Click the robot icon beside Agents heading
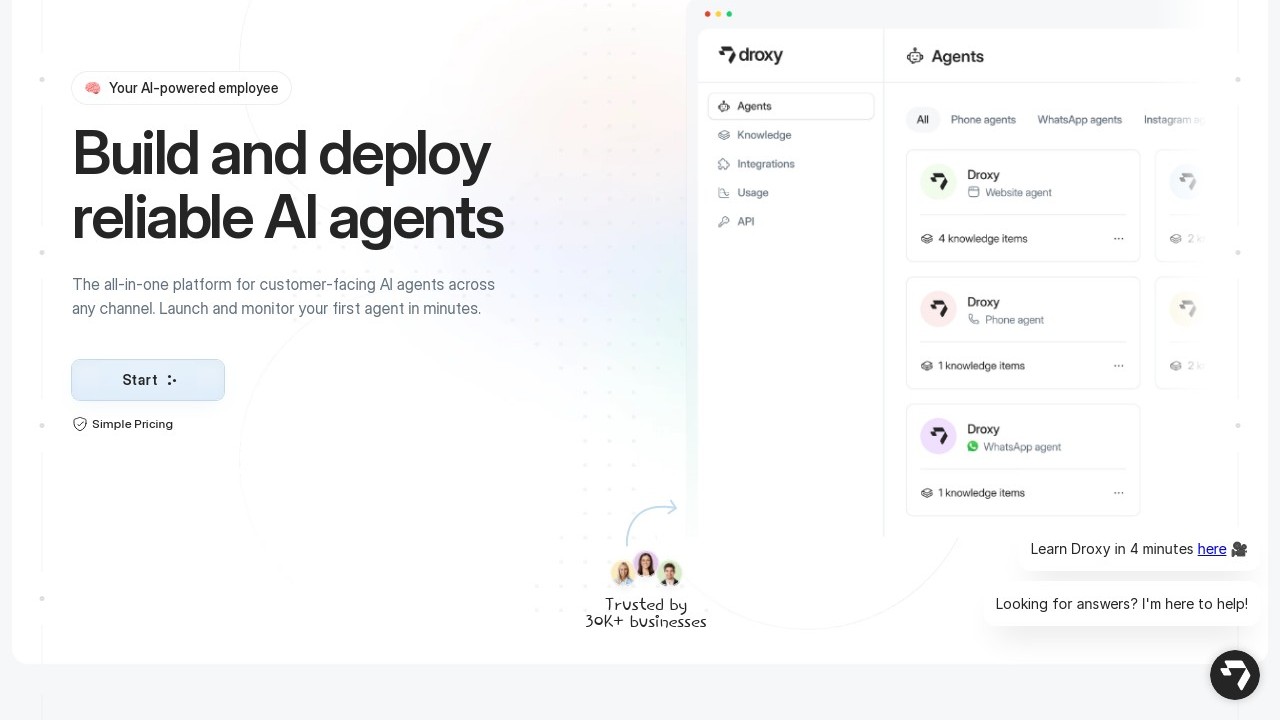The height and width of the screenshot is (720, 1280). (914, 56)
